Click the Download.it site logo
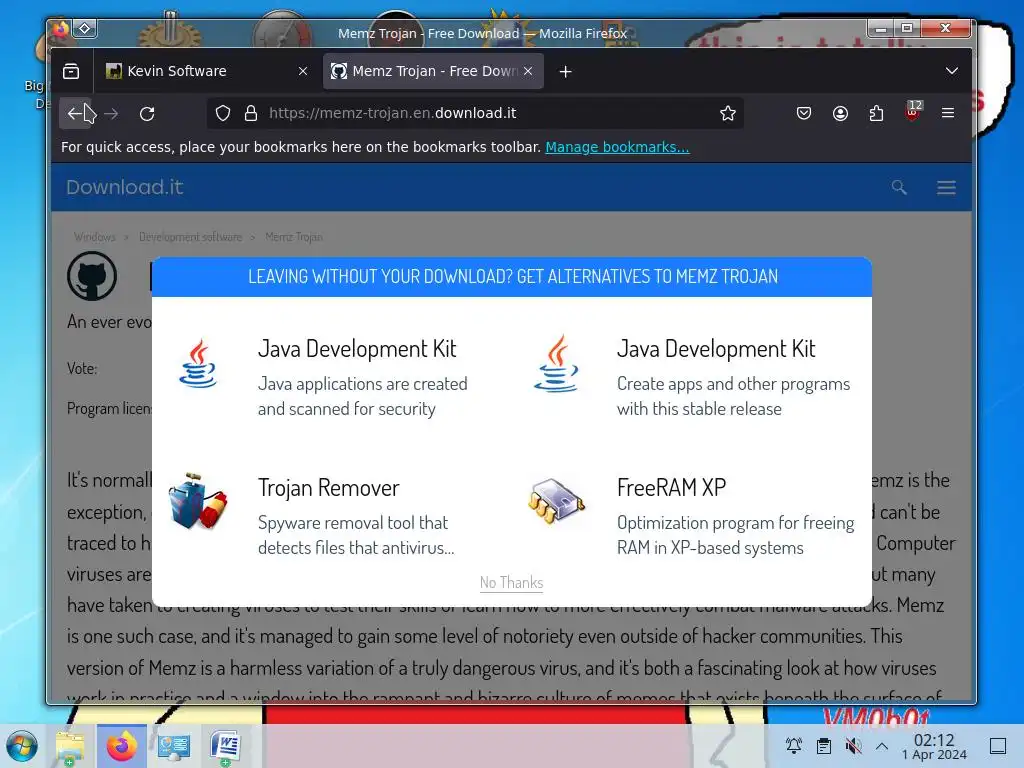 (125, 187)
